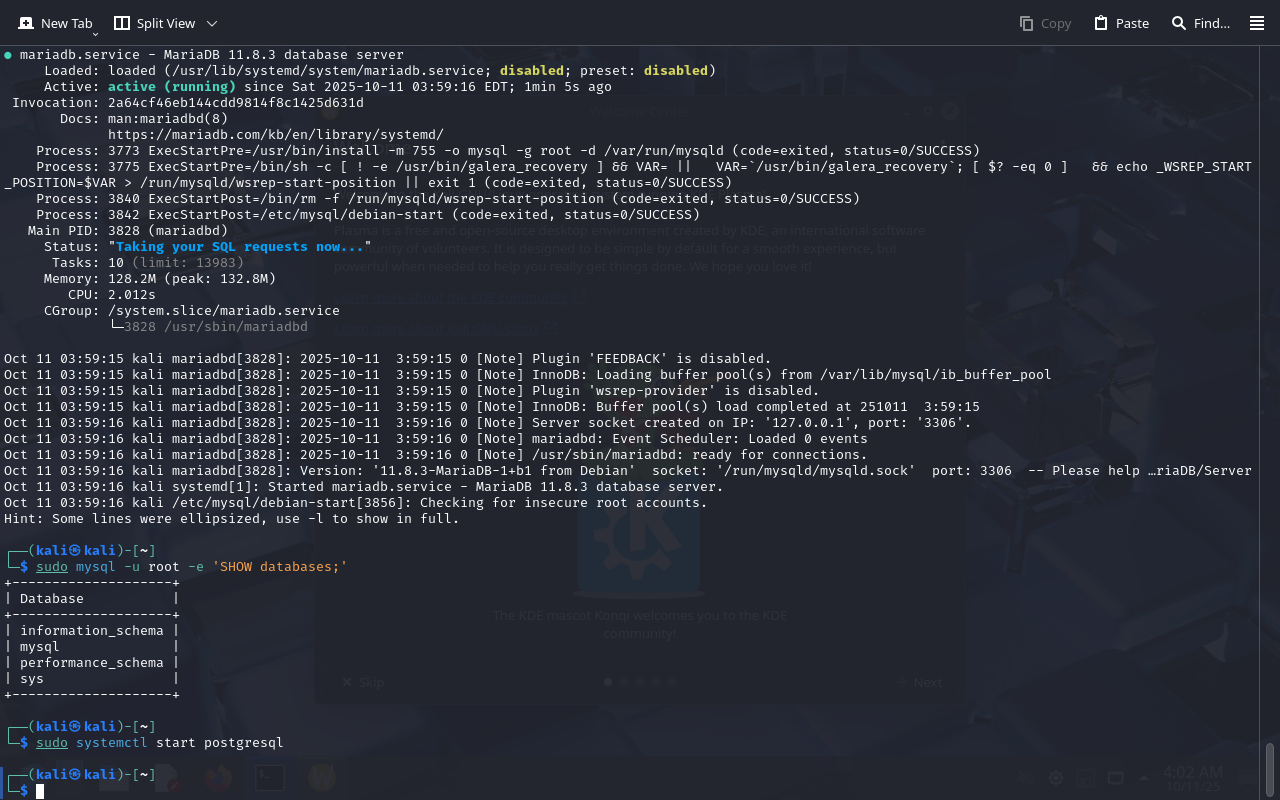
Task: Click the green mariadb.service status dot
Action: [x=8, y=55]
